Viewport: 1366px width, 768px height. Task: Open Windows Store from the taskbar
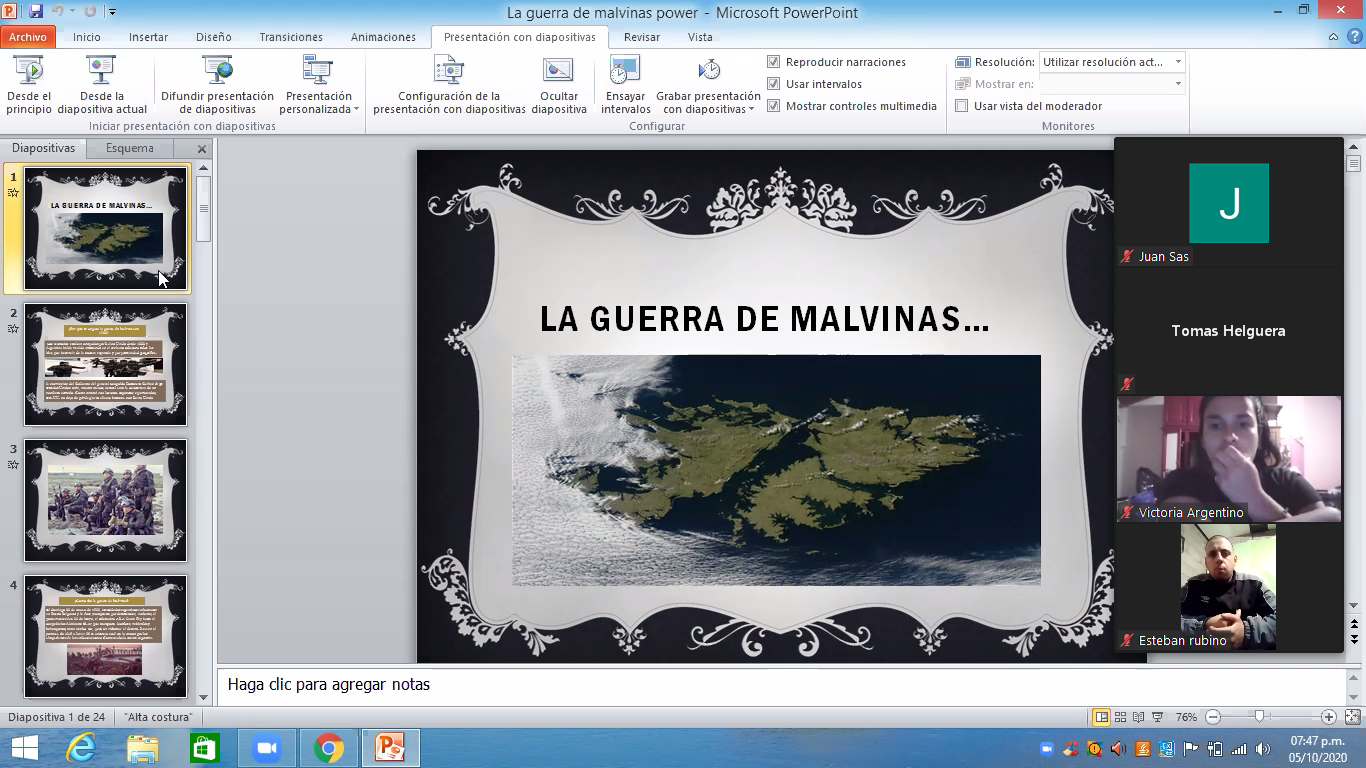click(205, 748)
